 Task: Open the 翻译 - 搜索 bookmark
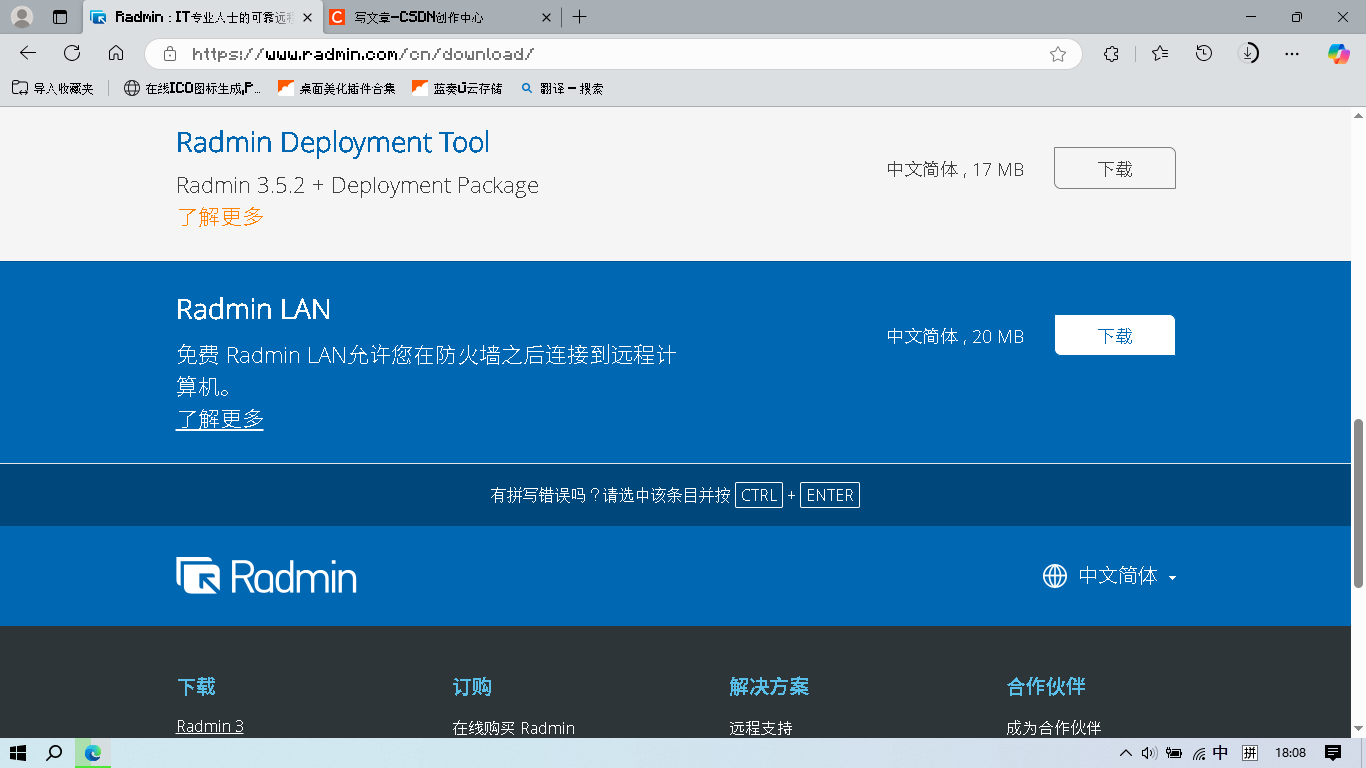click(562, 88)
